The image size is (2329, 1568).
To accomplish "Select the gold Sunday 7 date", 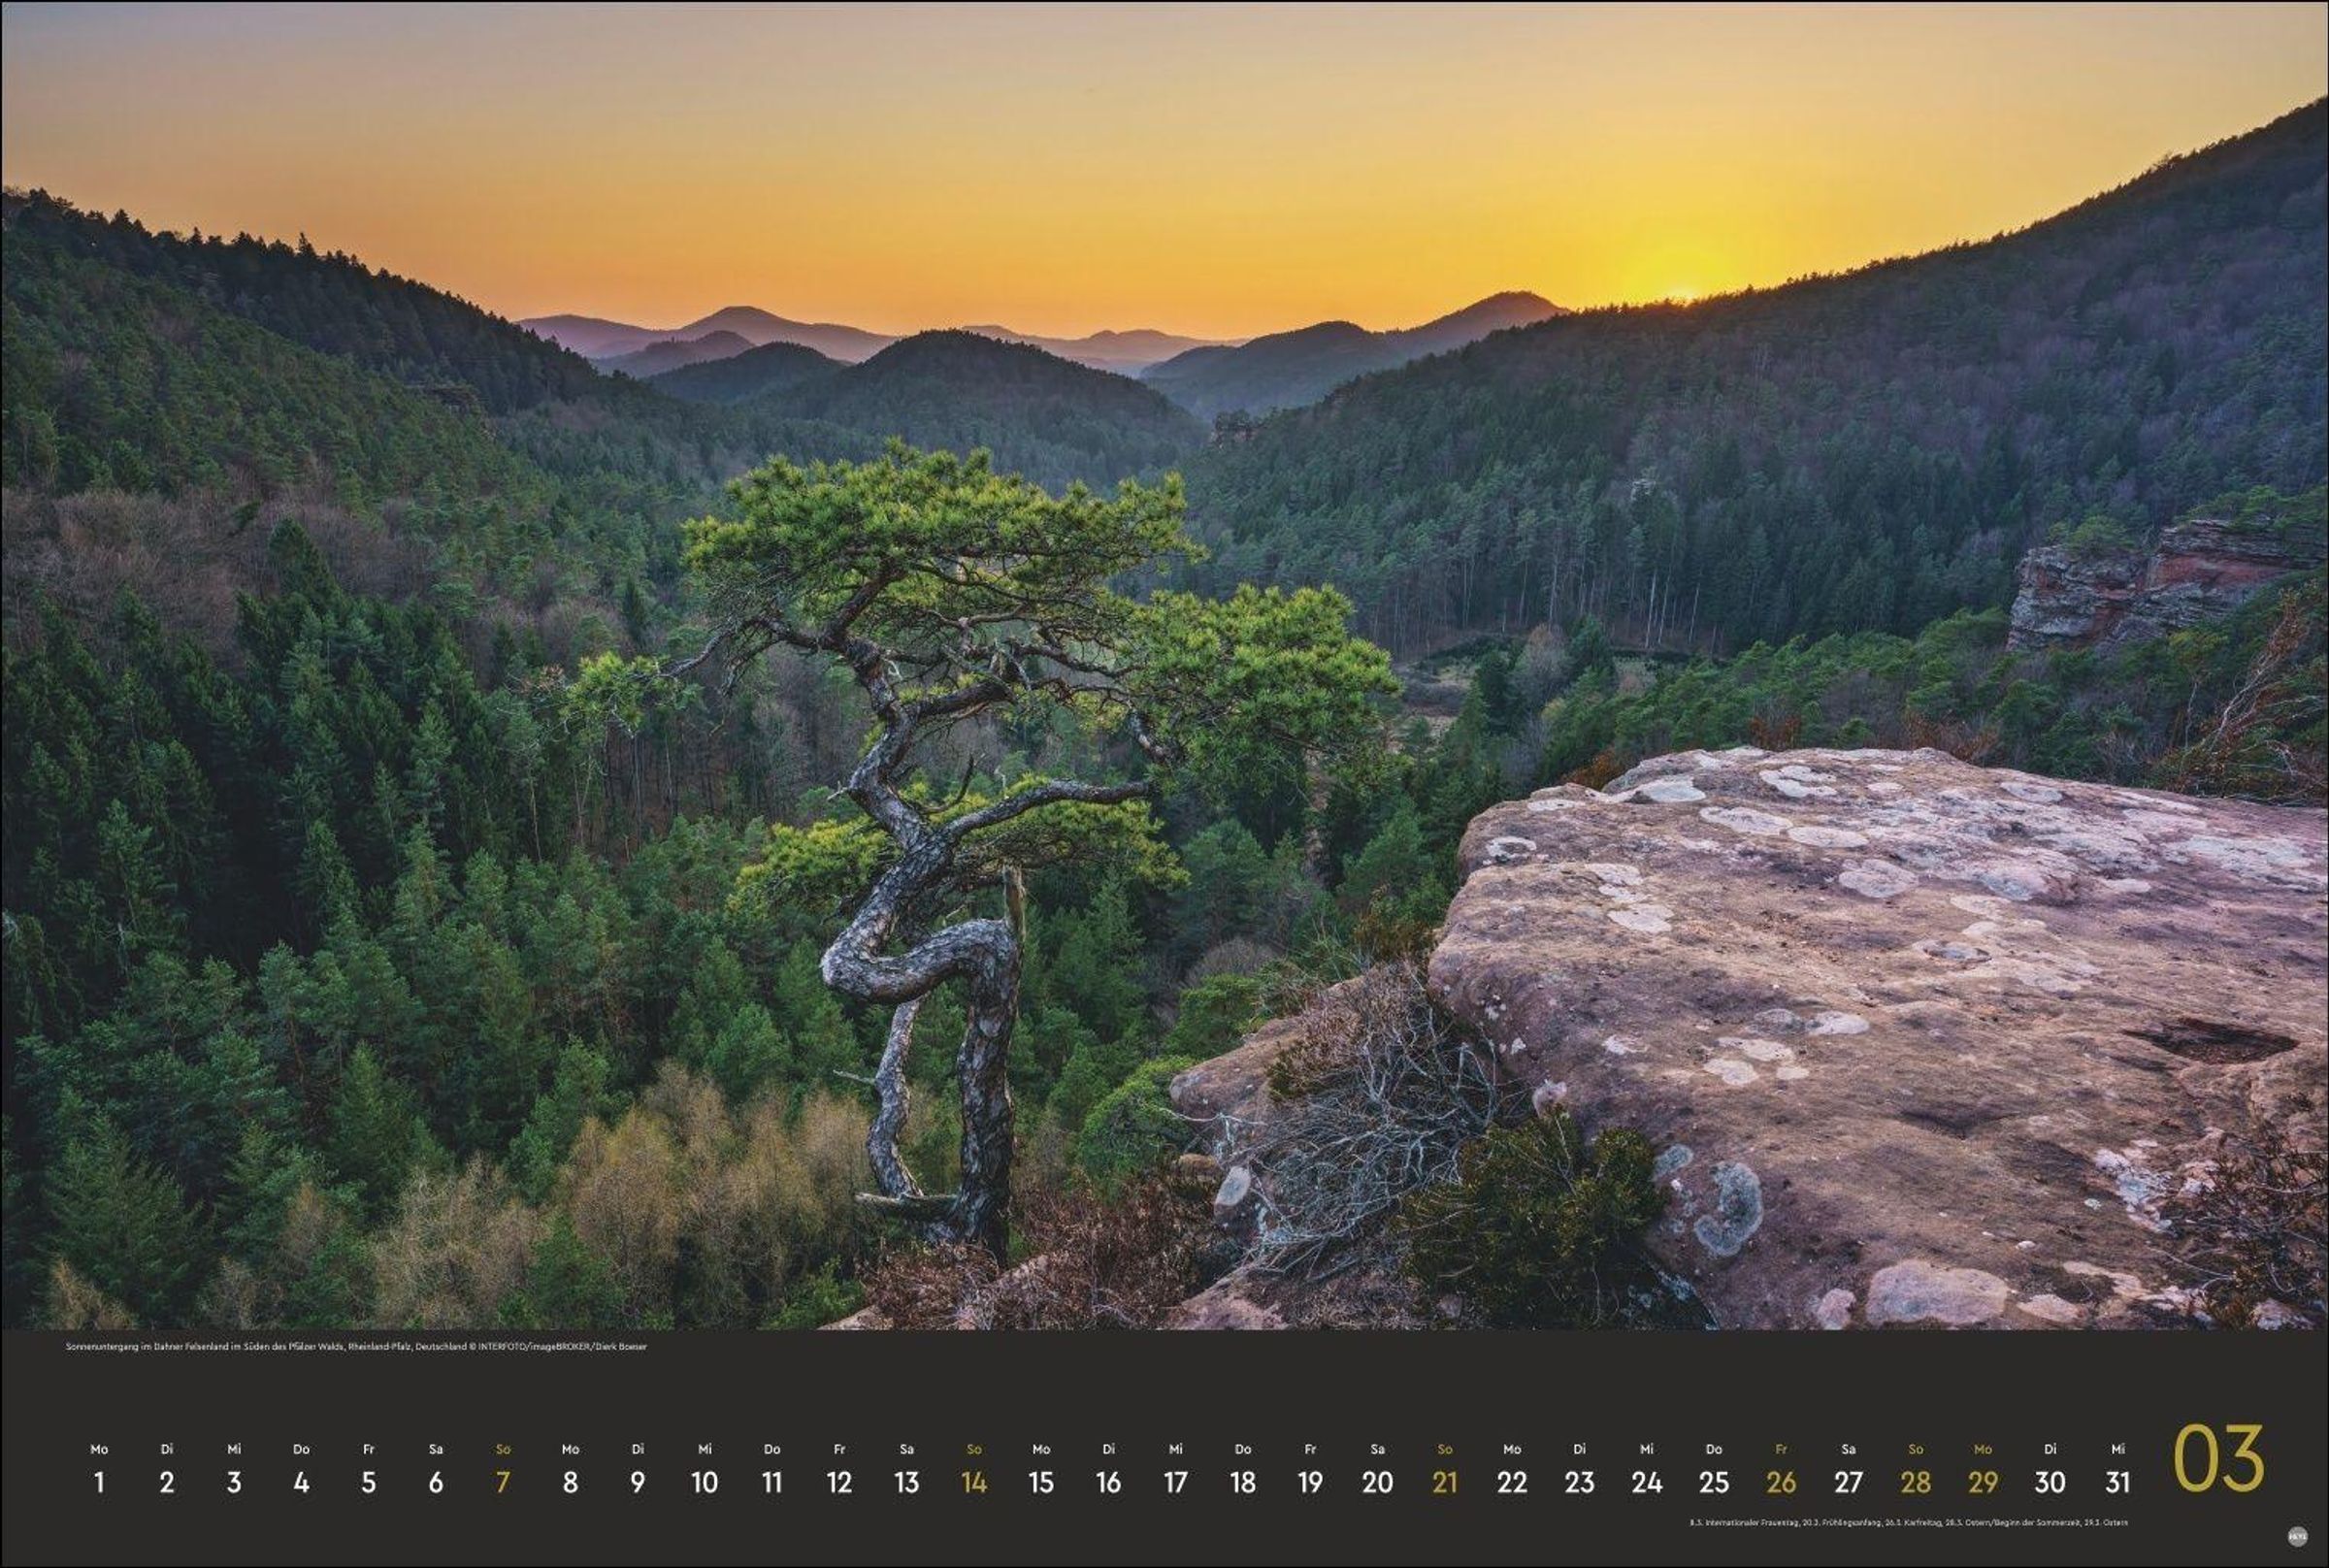I will [503, 1482].
